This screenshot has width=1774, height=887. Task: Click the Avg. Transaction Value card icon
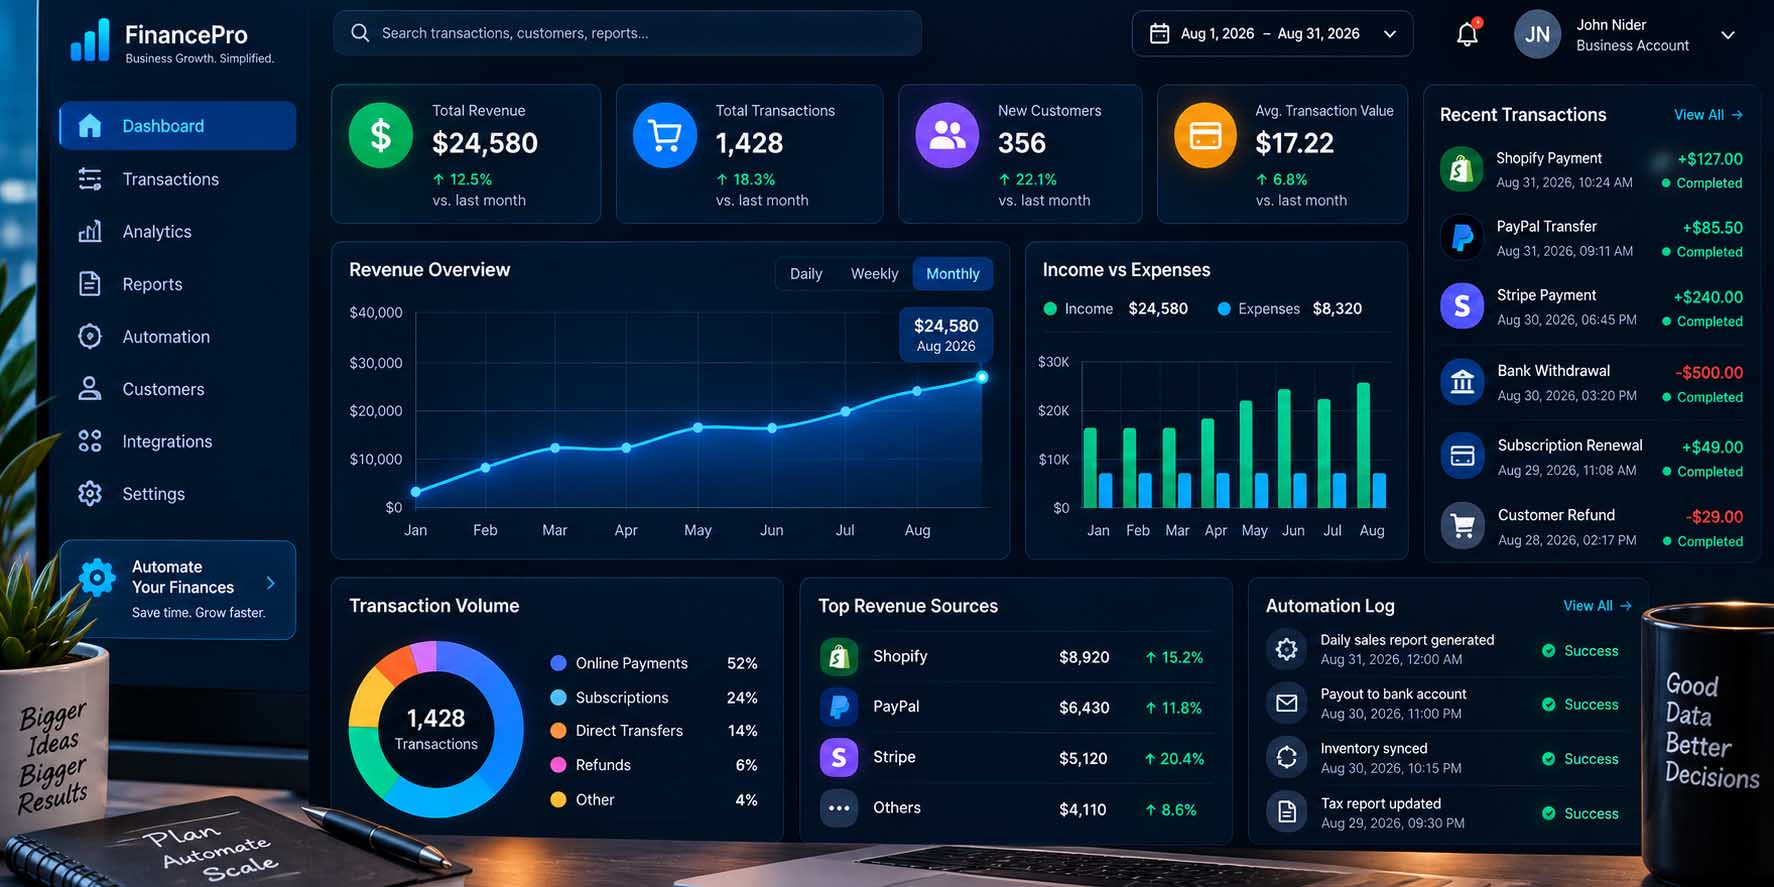coord(1205,135)
